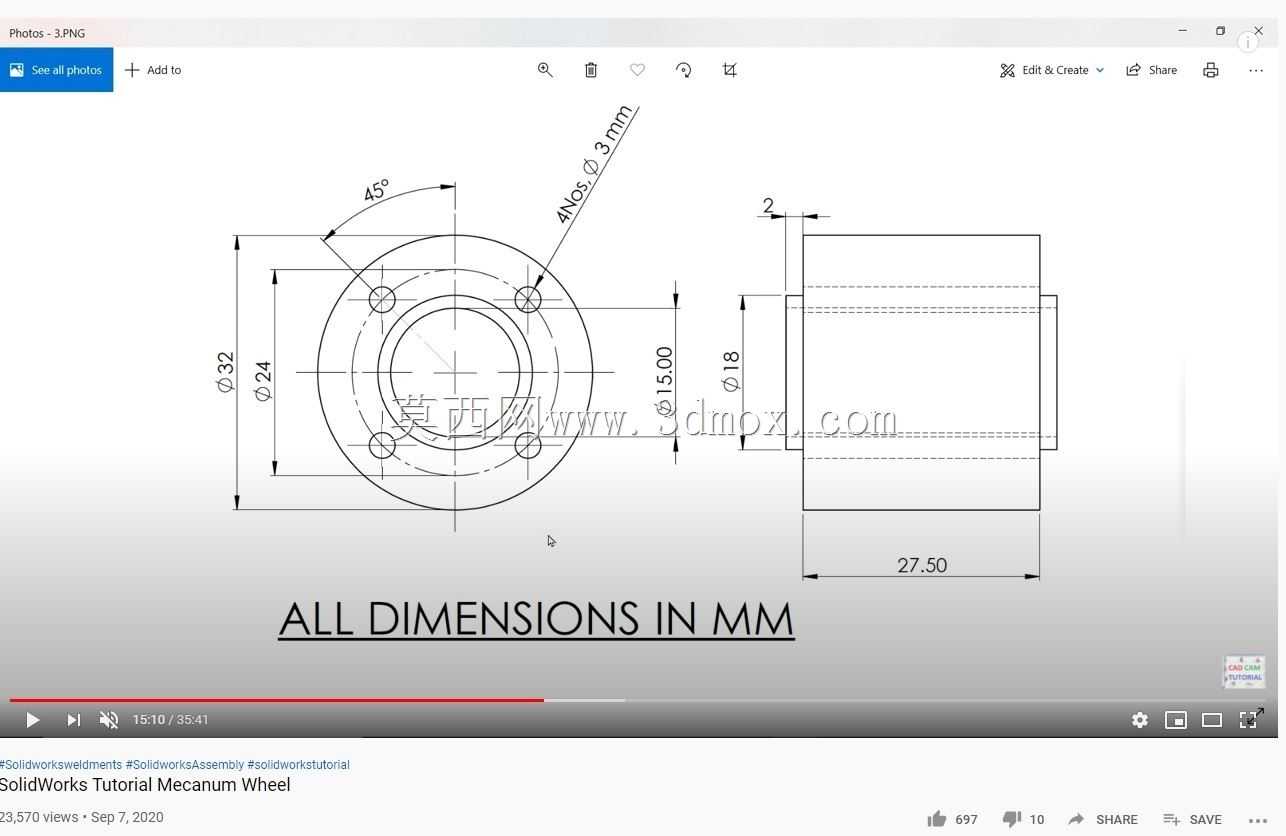The height and width of the screenshot is (836, 1286).
Task: Toggle theater mode
Action: click(x=1212, y=720)
